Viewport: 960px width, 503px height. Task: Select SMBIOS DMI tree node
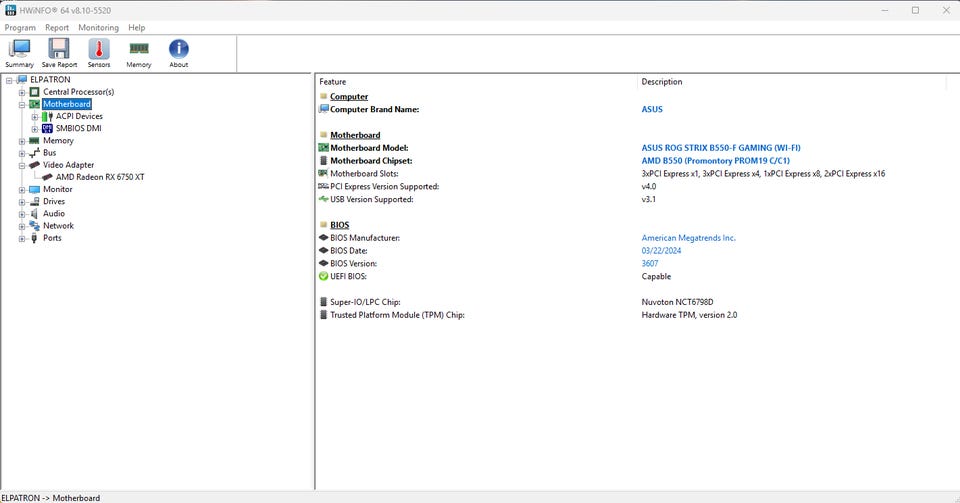tap(78, 128)
